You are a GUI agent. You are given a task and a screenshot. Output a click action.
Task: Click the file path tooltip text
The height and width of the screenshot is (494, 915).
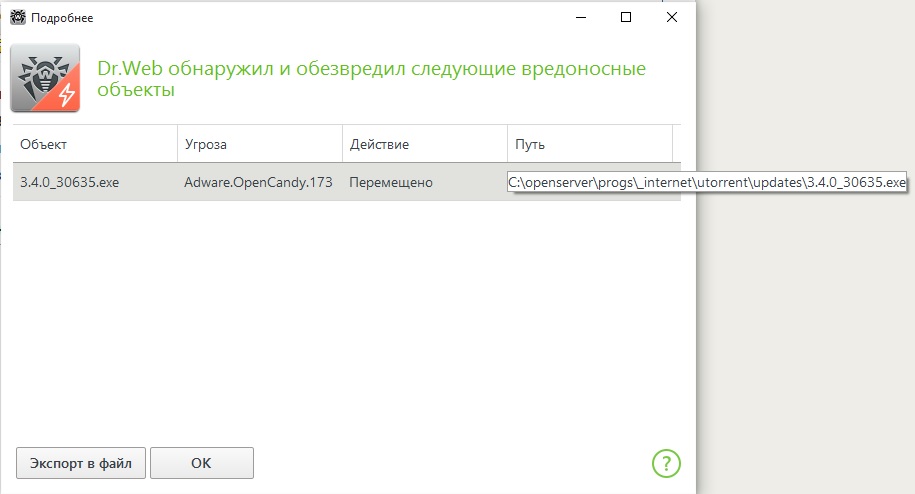pos(707,183)
